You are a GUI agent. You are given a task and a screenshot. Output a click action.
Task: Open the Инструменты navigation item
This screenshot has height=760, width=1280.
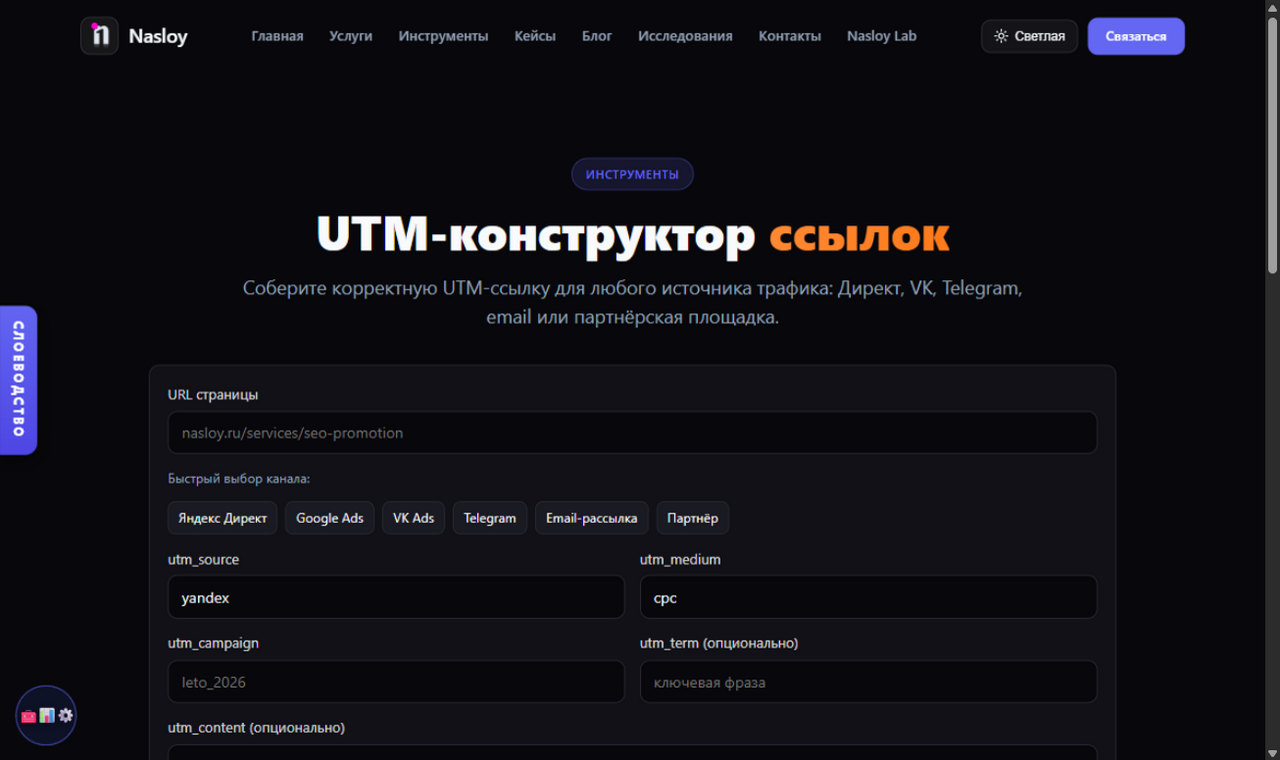coord(443,36)
